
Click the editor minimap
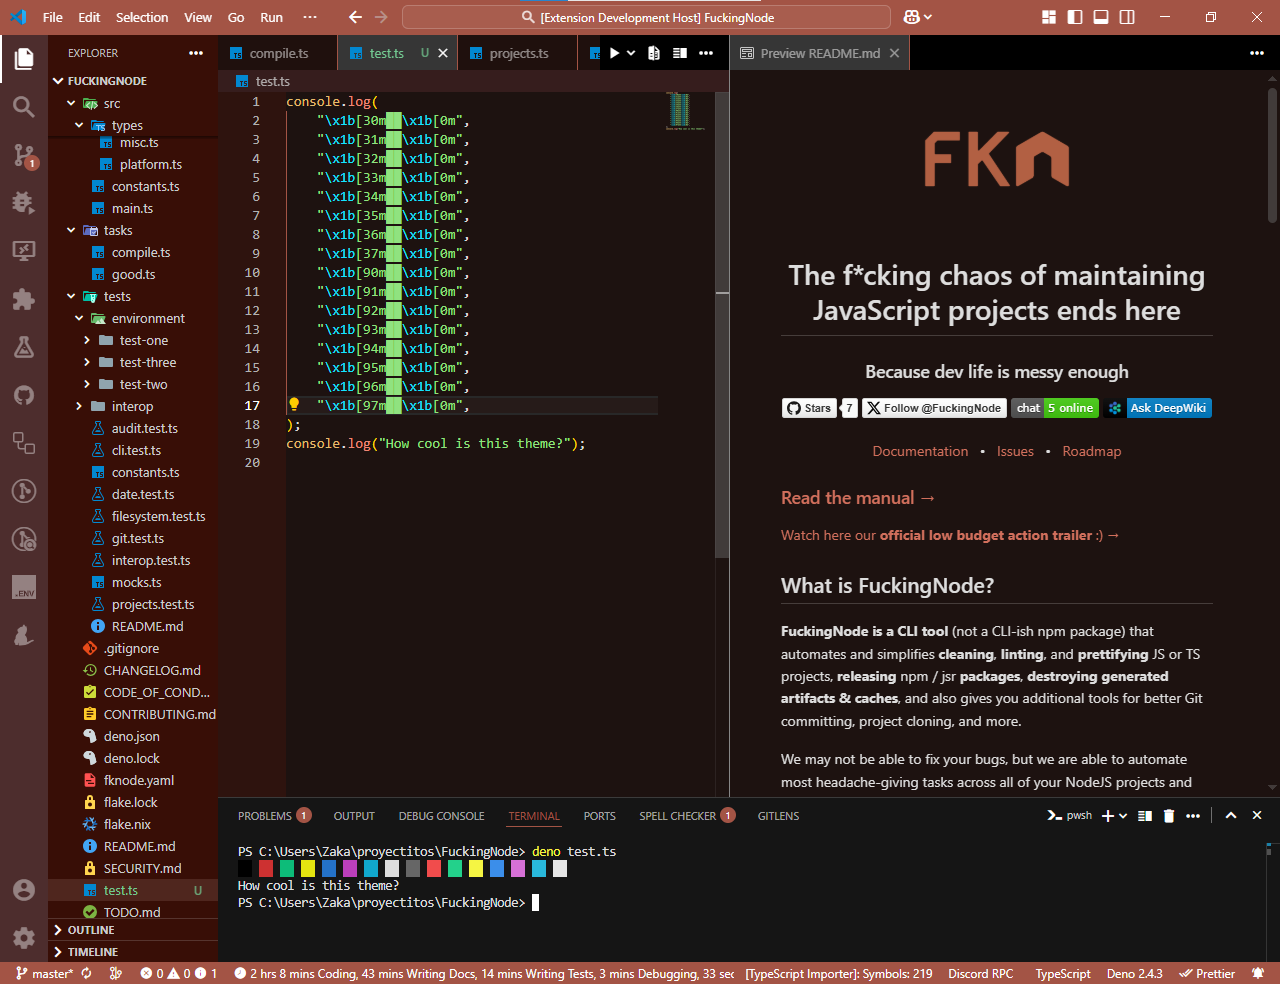[x=686, y=111]
